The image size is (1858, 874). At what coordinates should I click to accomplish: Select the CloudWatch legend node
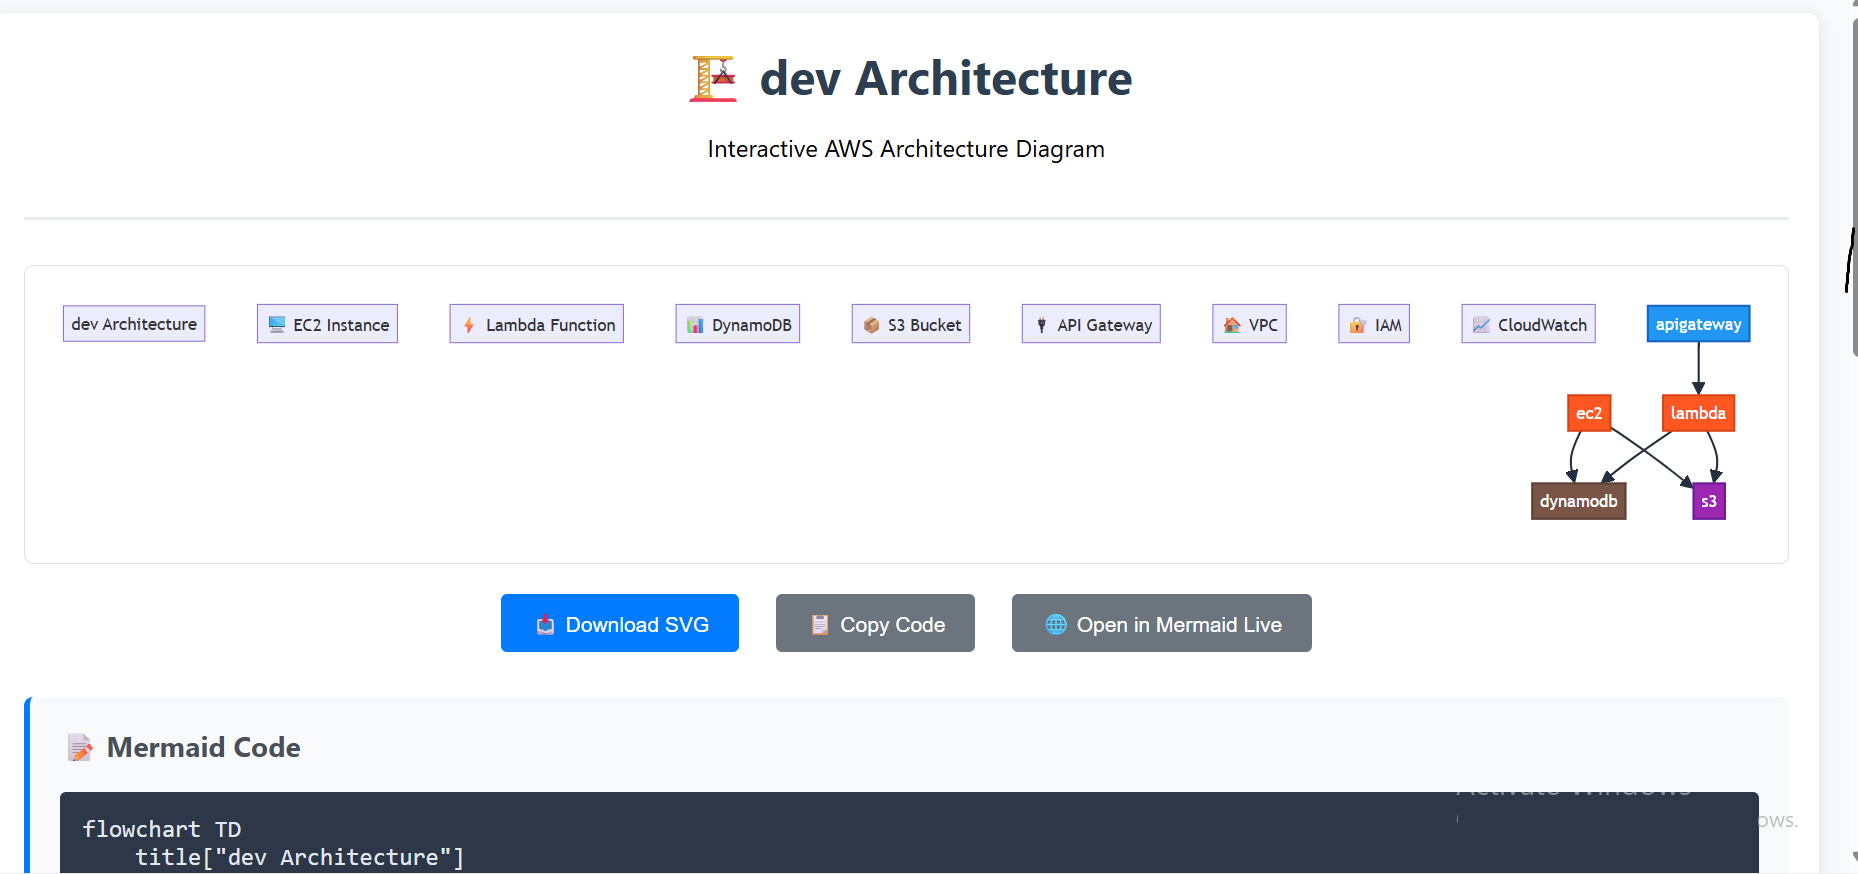pyautogui.click(x=1529, y=324)
